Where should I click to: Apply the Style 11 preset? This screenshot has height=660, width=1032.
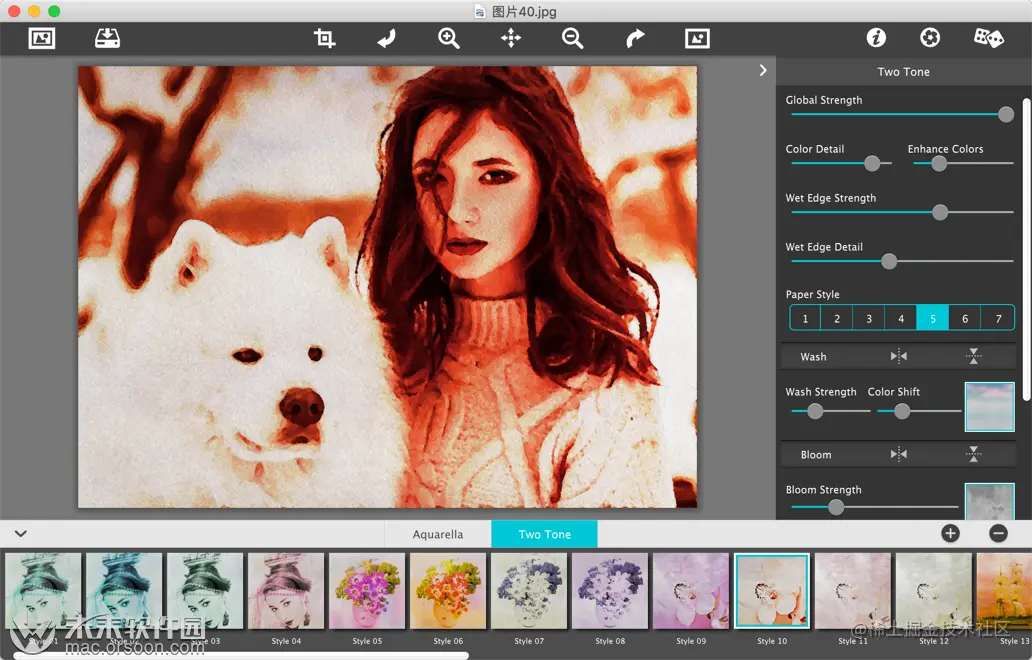[x=852, y=591]
